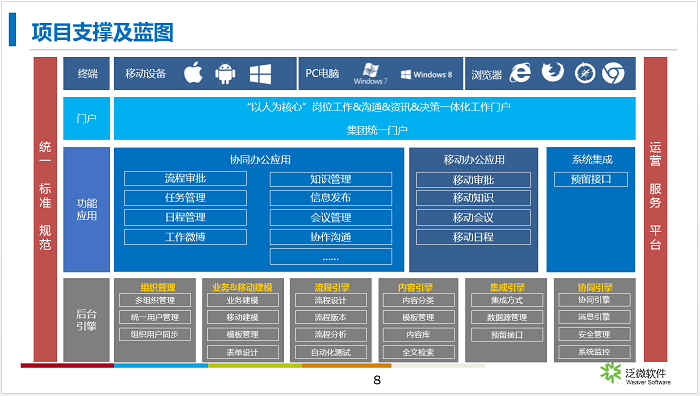Click the 消息引擎 box

[594, 317]
